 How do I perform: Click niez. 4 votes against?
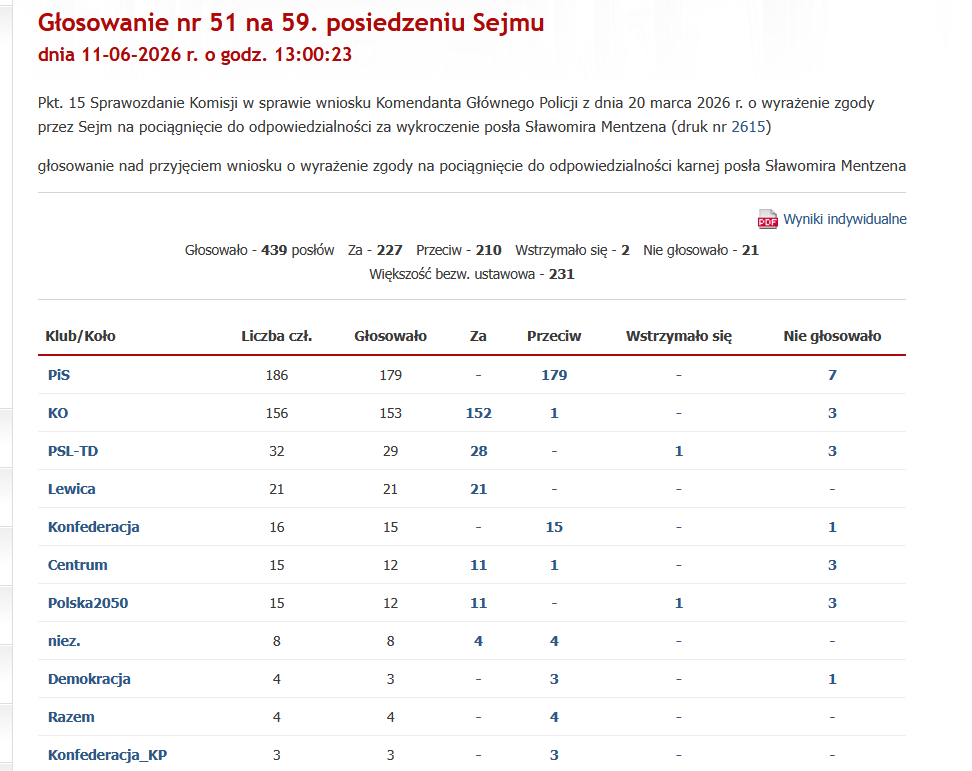click(x=554, y=641)
